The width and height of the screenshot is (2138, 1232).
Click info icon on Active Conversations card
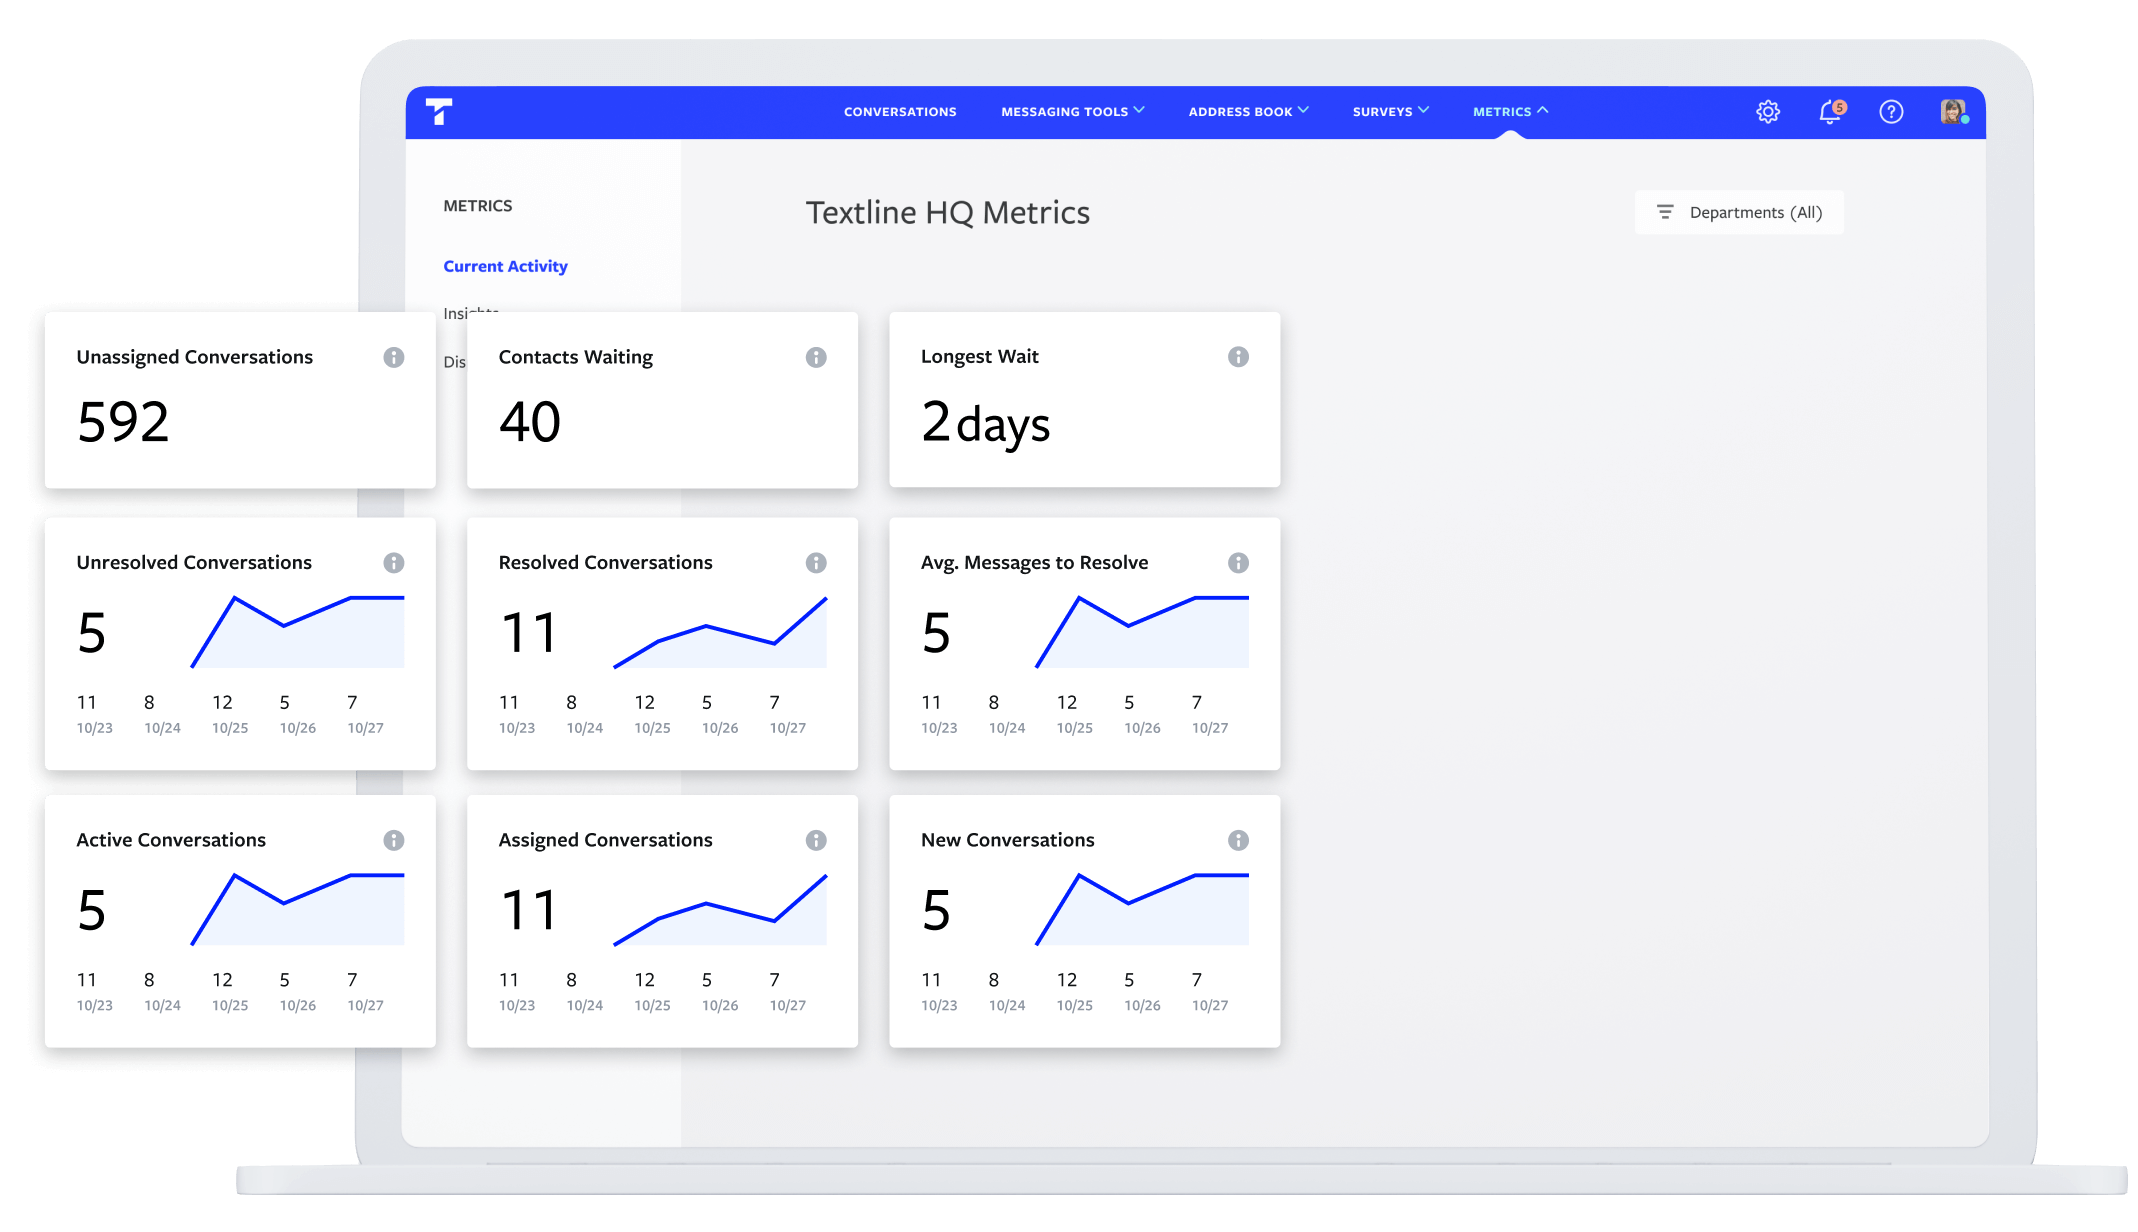[x=394, y=840]
